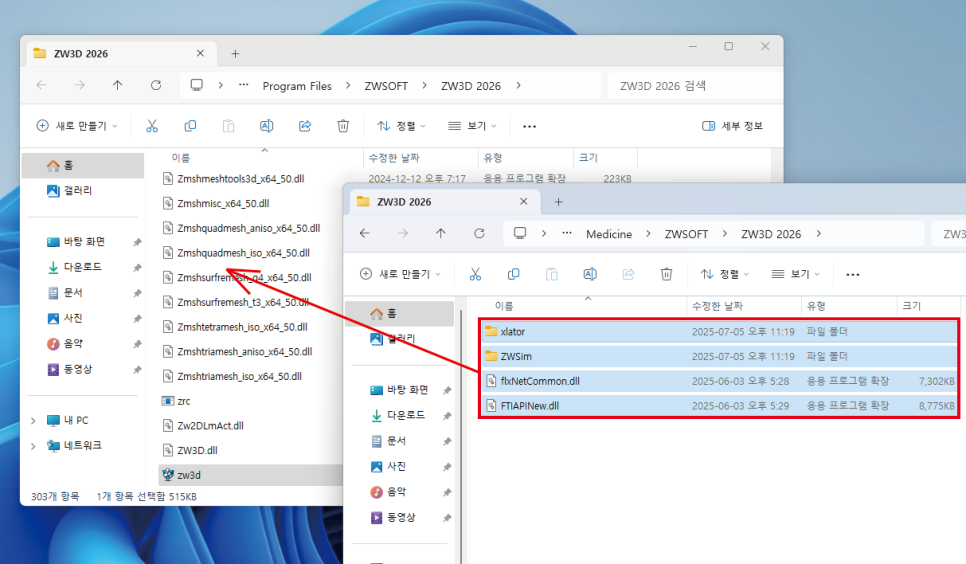Image resolution: width=966 pixels, height=564 pixels.
Task: Open 갤러리 in Program Files window sidebar
Action: (70, 190)
